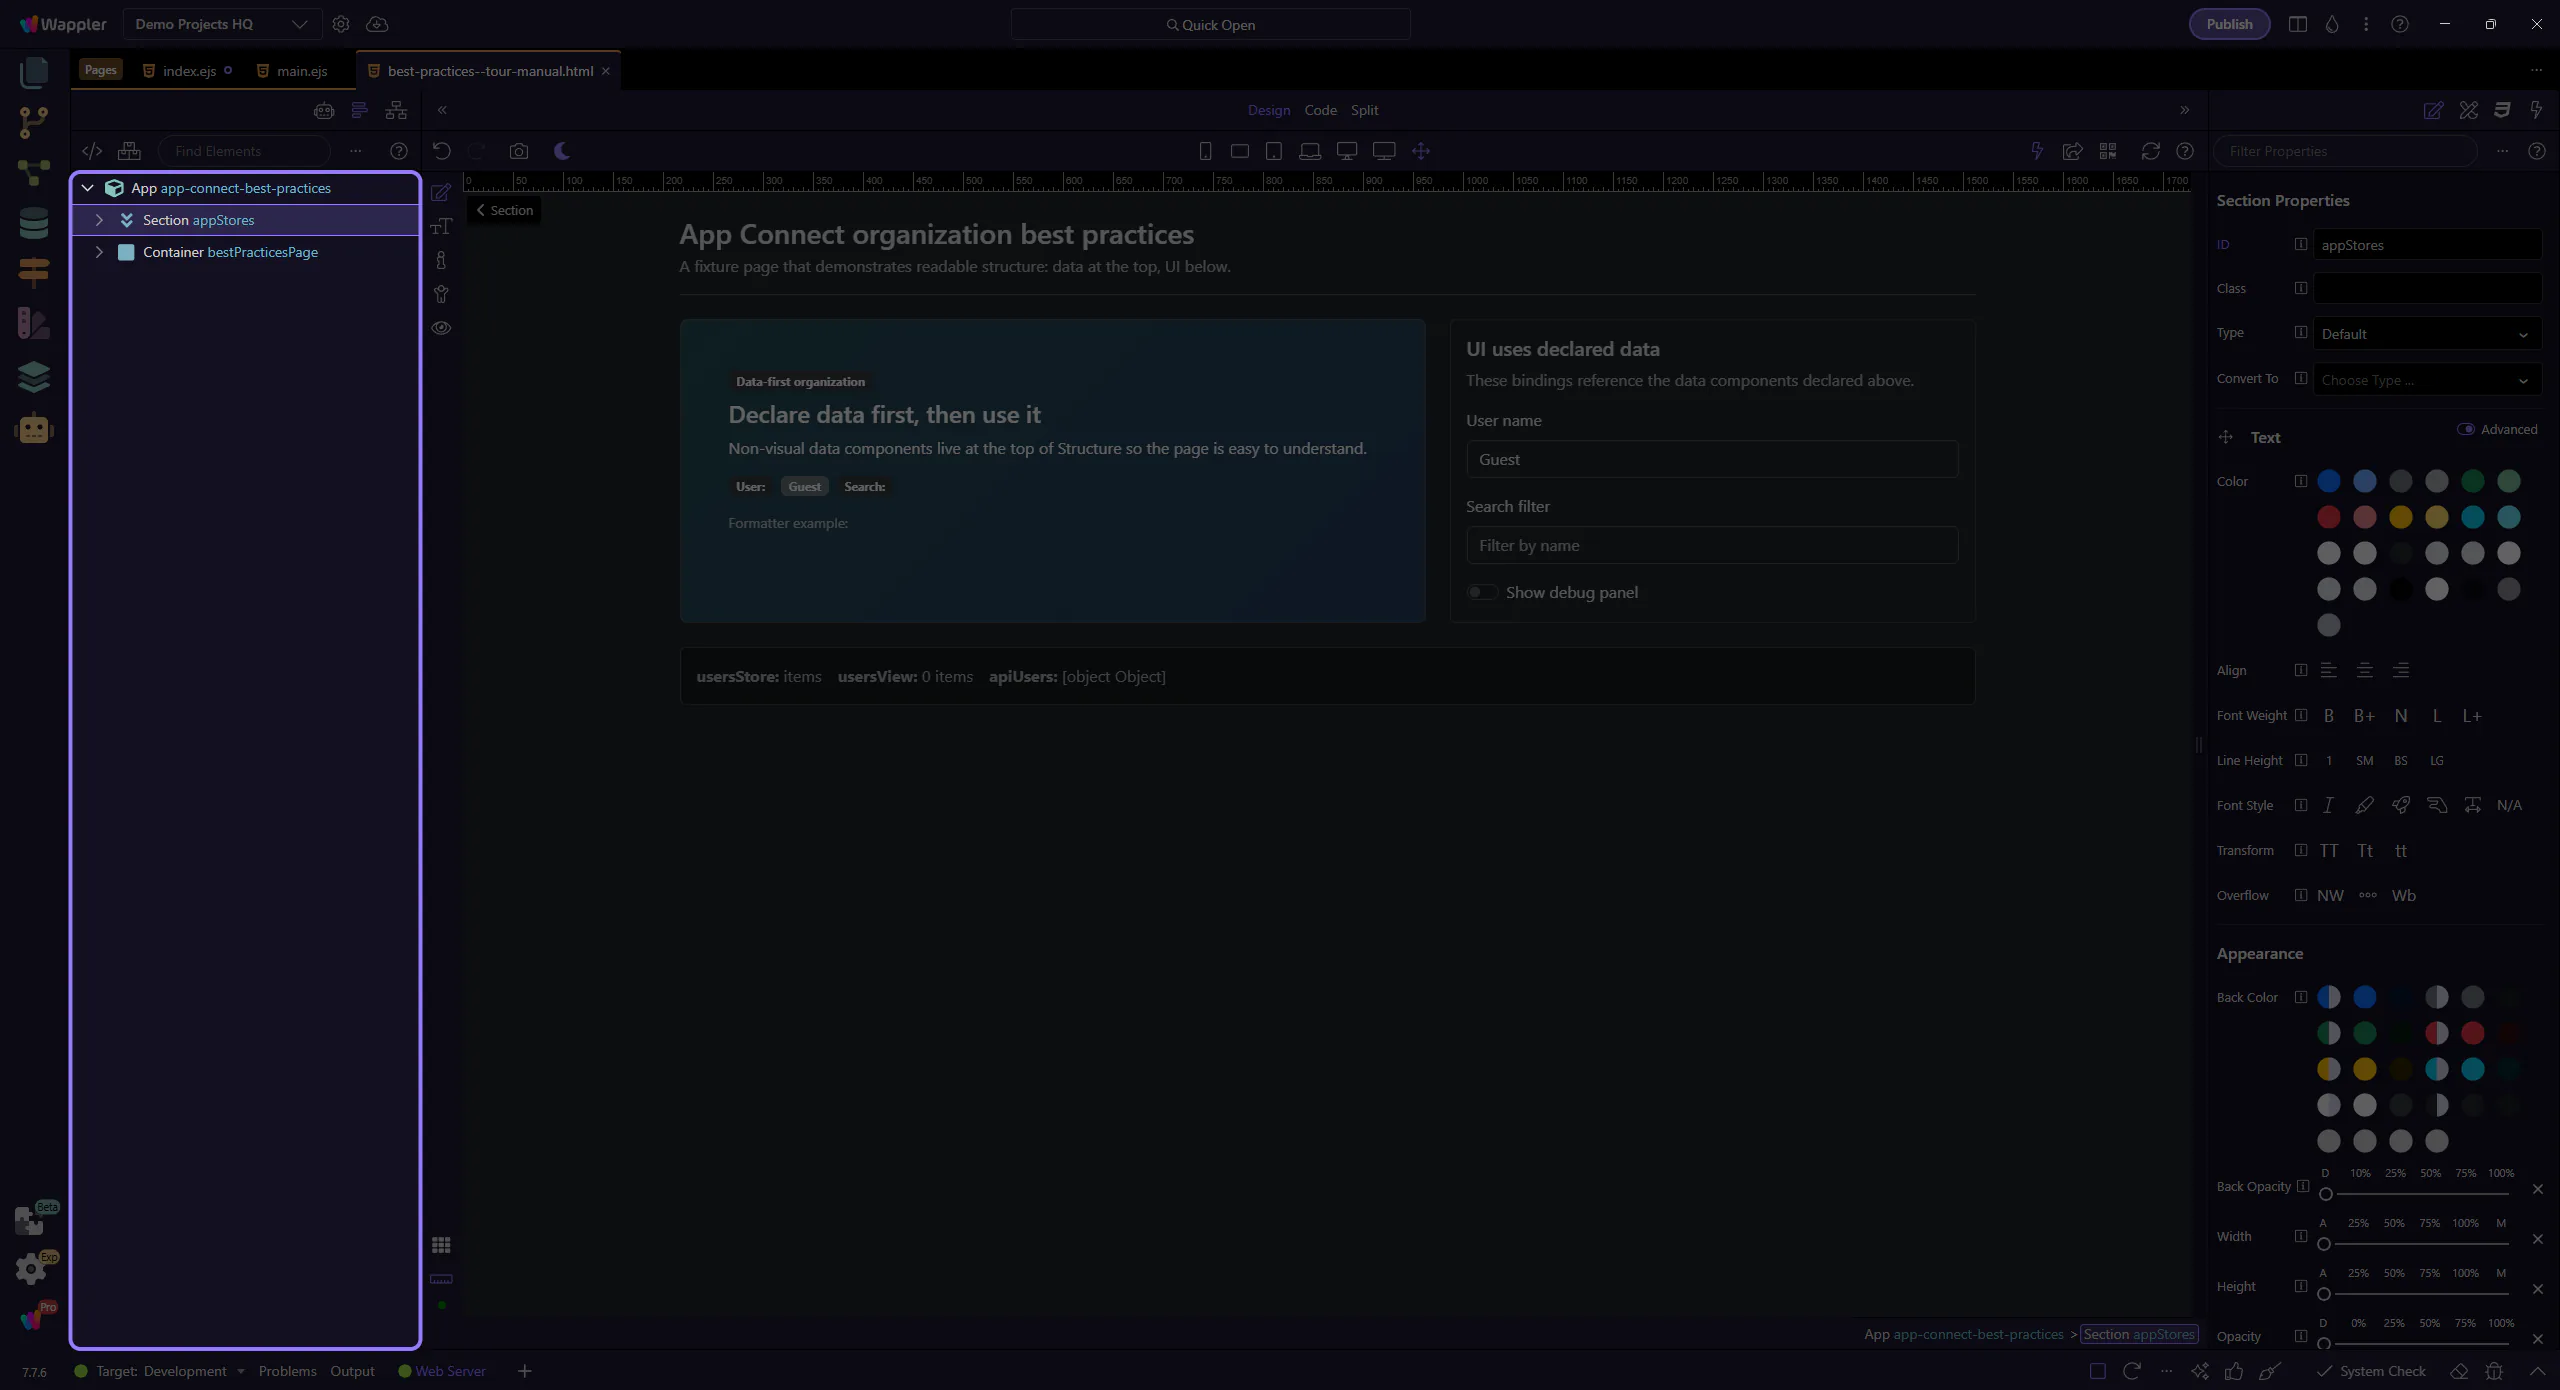
Task: Toggle the eye visibility icon in the design toolbar
Action: [x=441, y=328]
